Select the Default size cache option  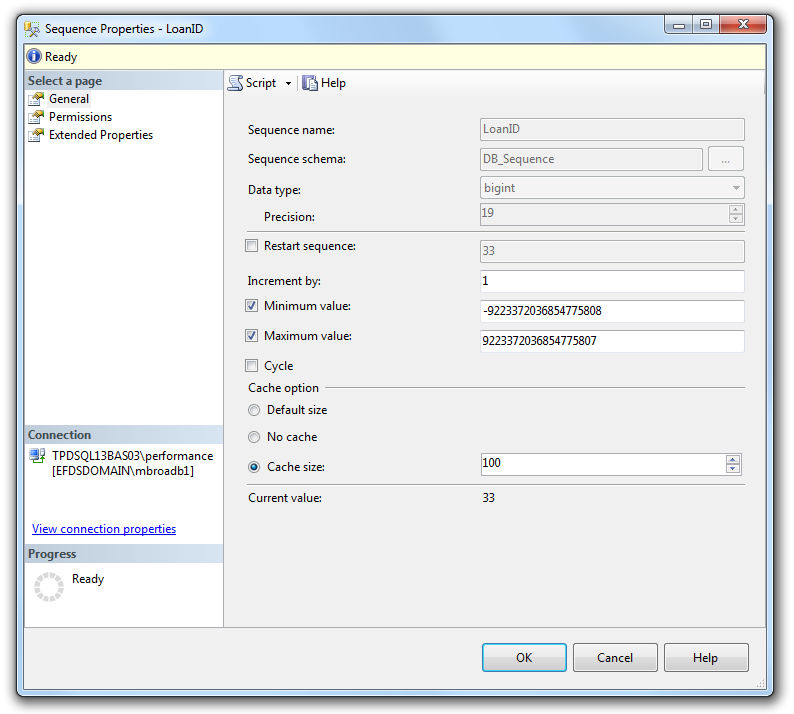[254, 410]
